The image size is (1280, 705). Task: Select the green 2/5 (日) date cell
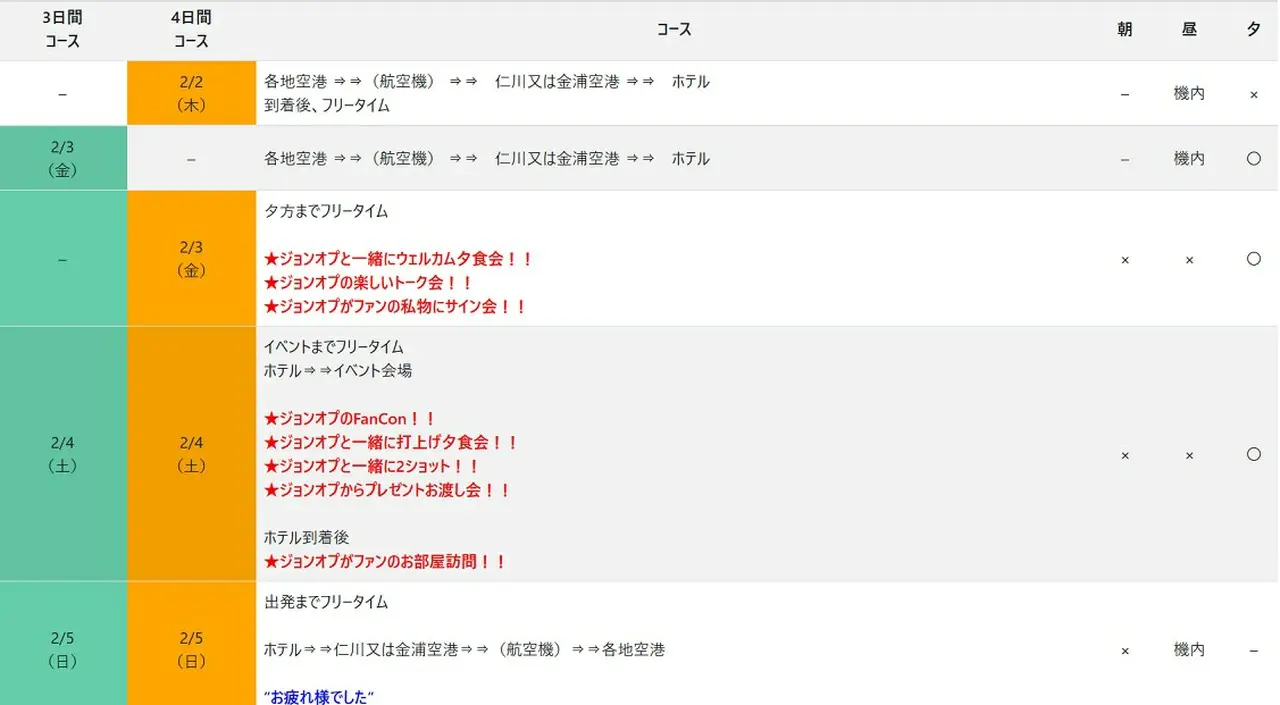click(63, 644)
